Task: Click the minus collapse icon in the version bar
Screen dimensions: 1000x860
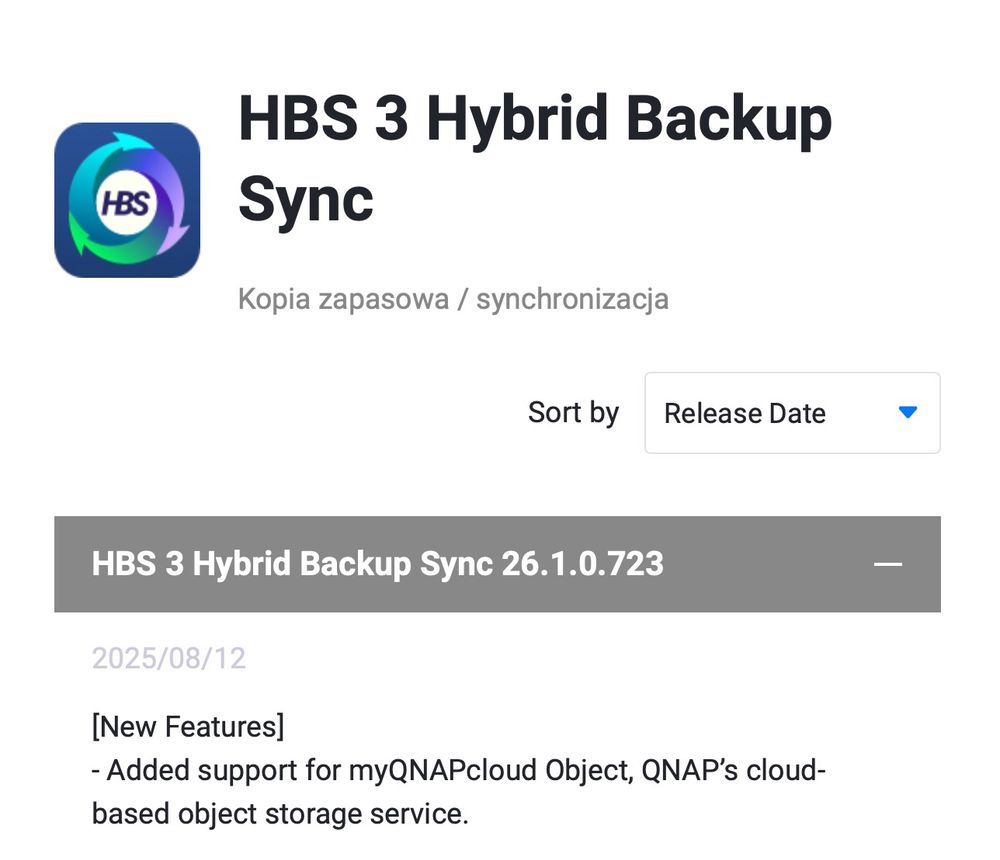Action: 887,564
